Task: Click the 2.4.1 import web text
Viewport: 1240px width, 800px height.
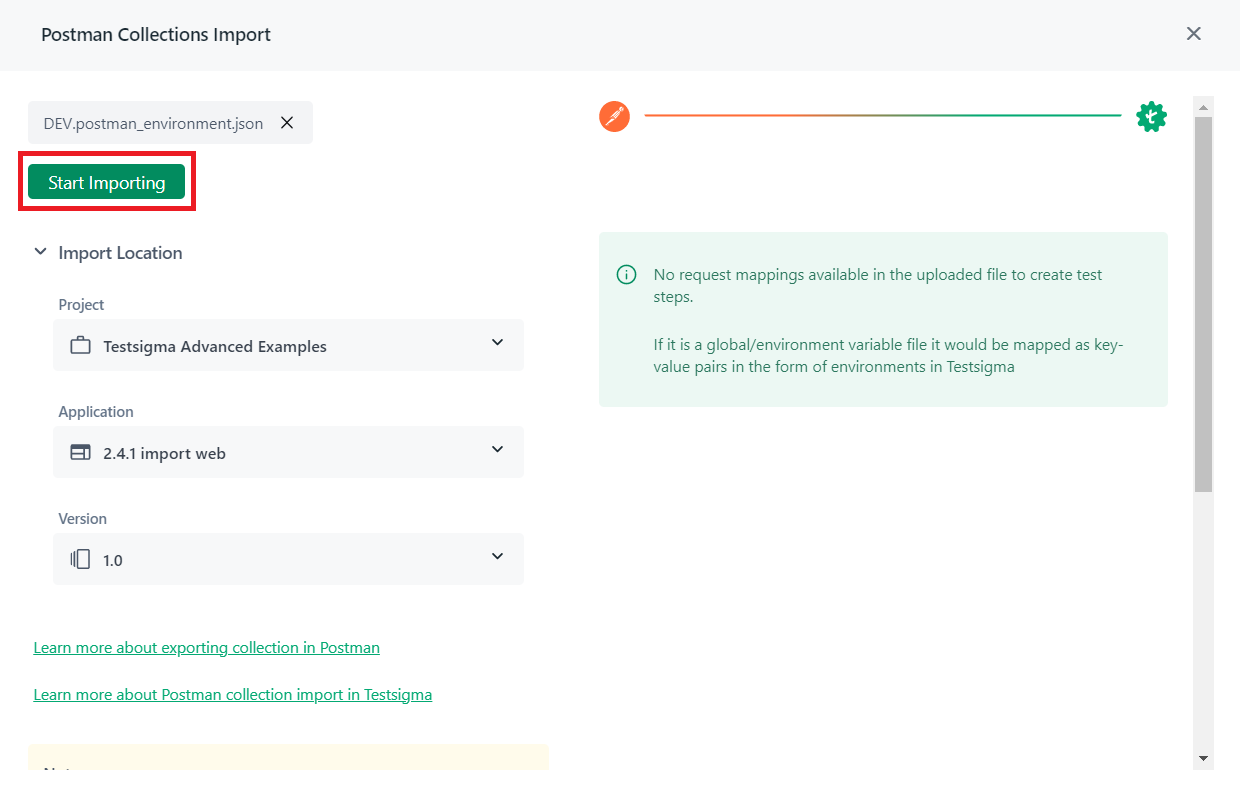Action: (x=164, y=453)
